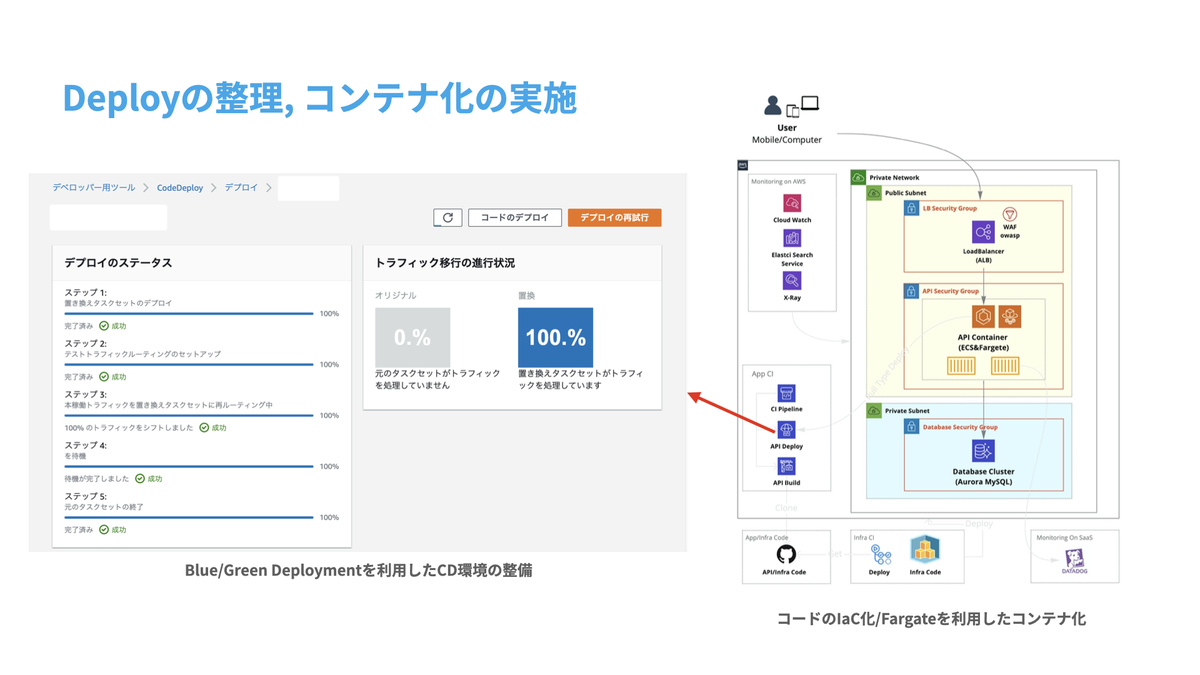Click the Step 1 progress bar
This screenshot has height=675, width=1200.
click(189, 314)
